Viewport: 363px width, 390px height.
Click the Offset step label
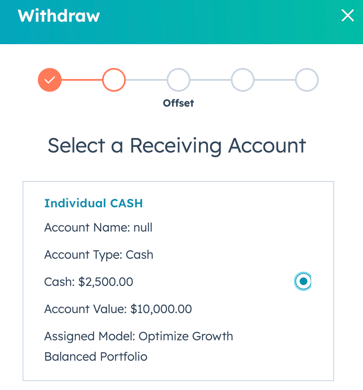tap(178, 103)
